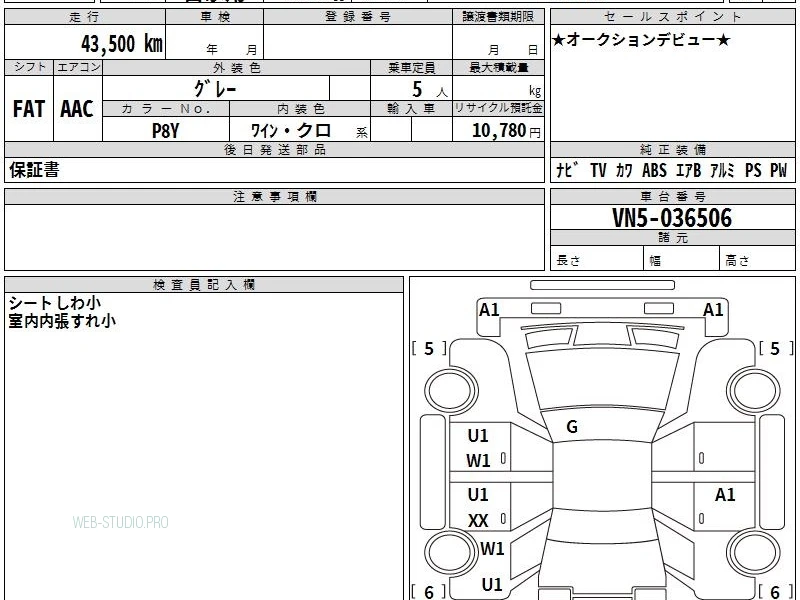This screenshot has height=600, width=800.
Task: Click the セールスポイント section header
Action: click(x=672, y=17)
